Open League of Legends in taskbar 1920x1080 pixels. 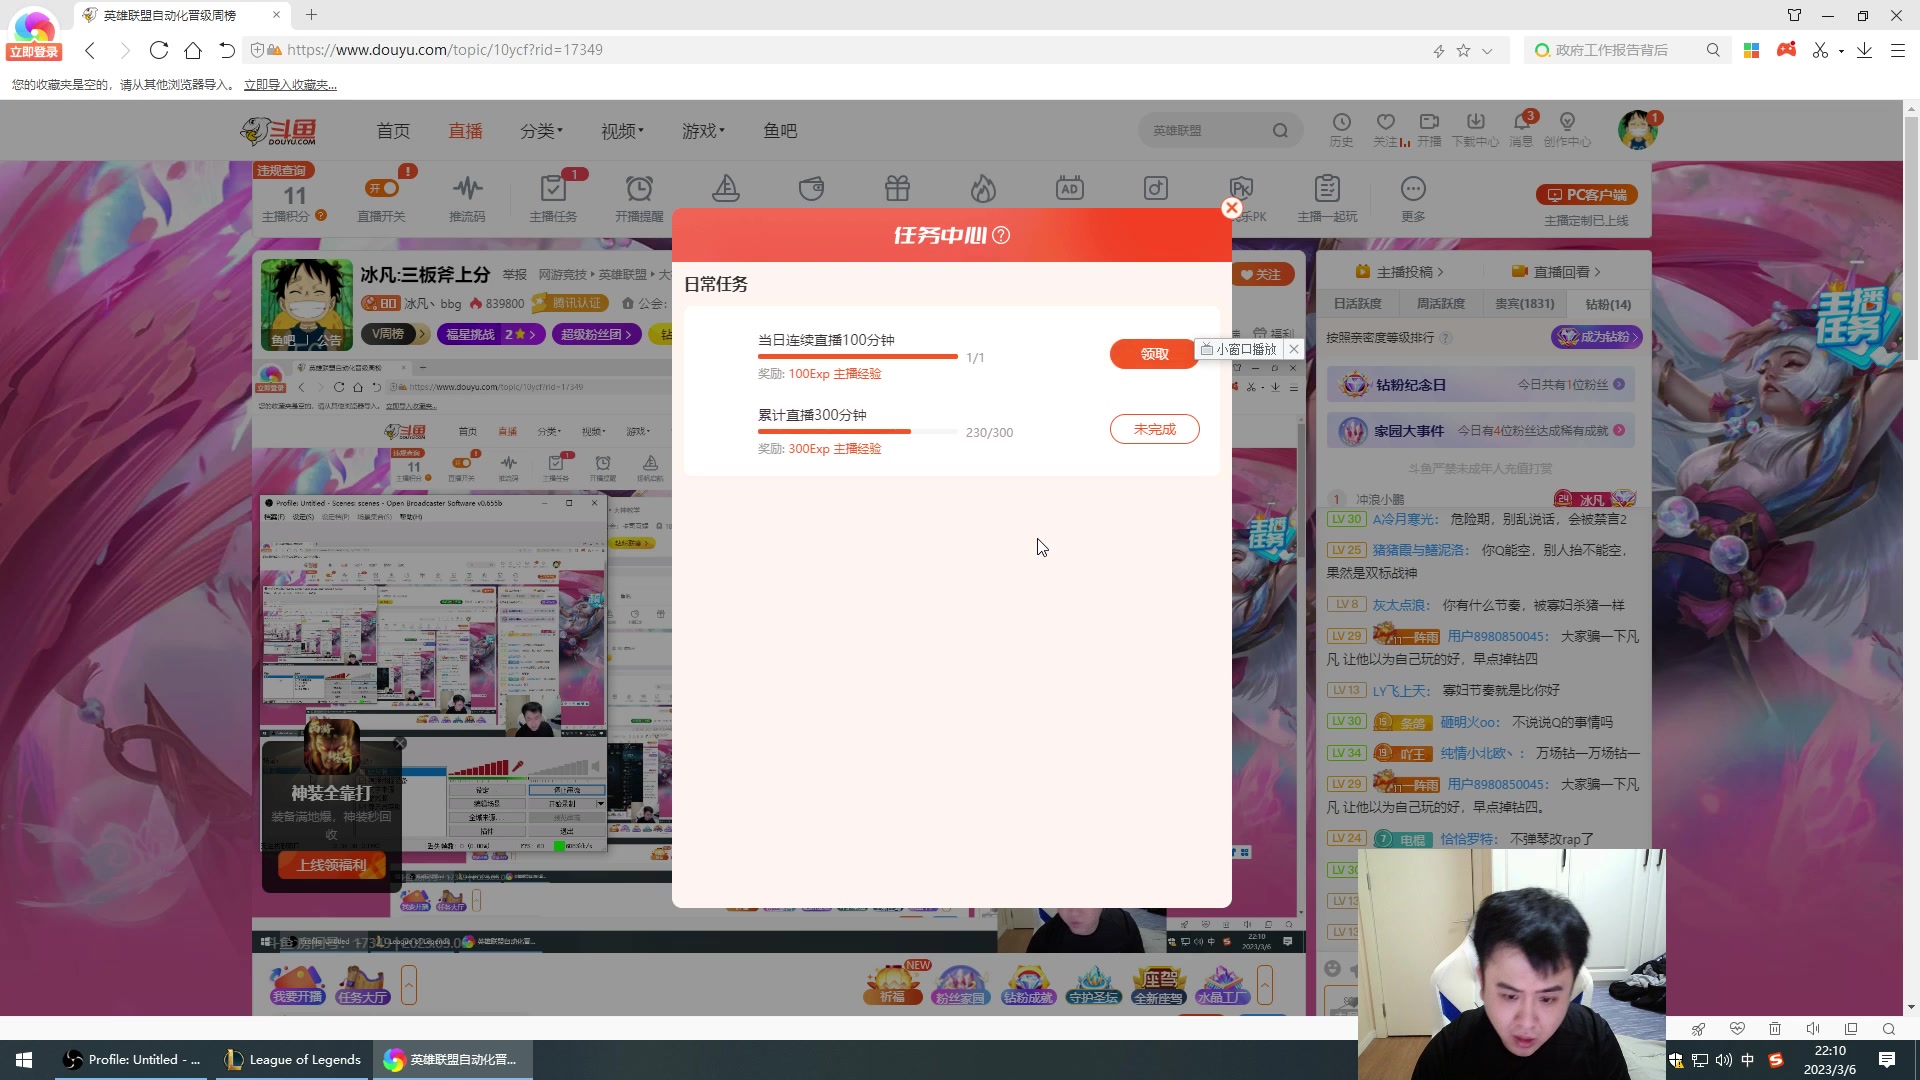tap(292, 1060)
